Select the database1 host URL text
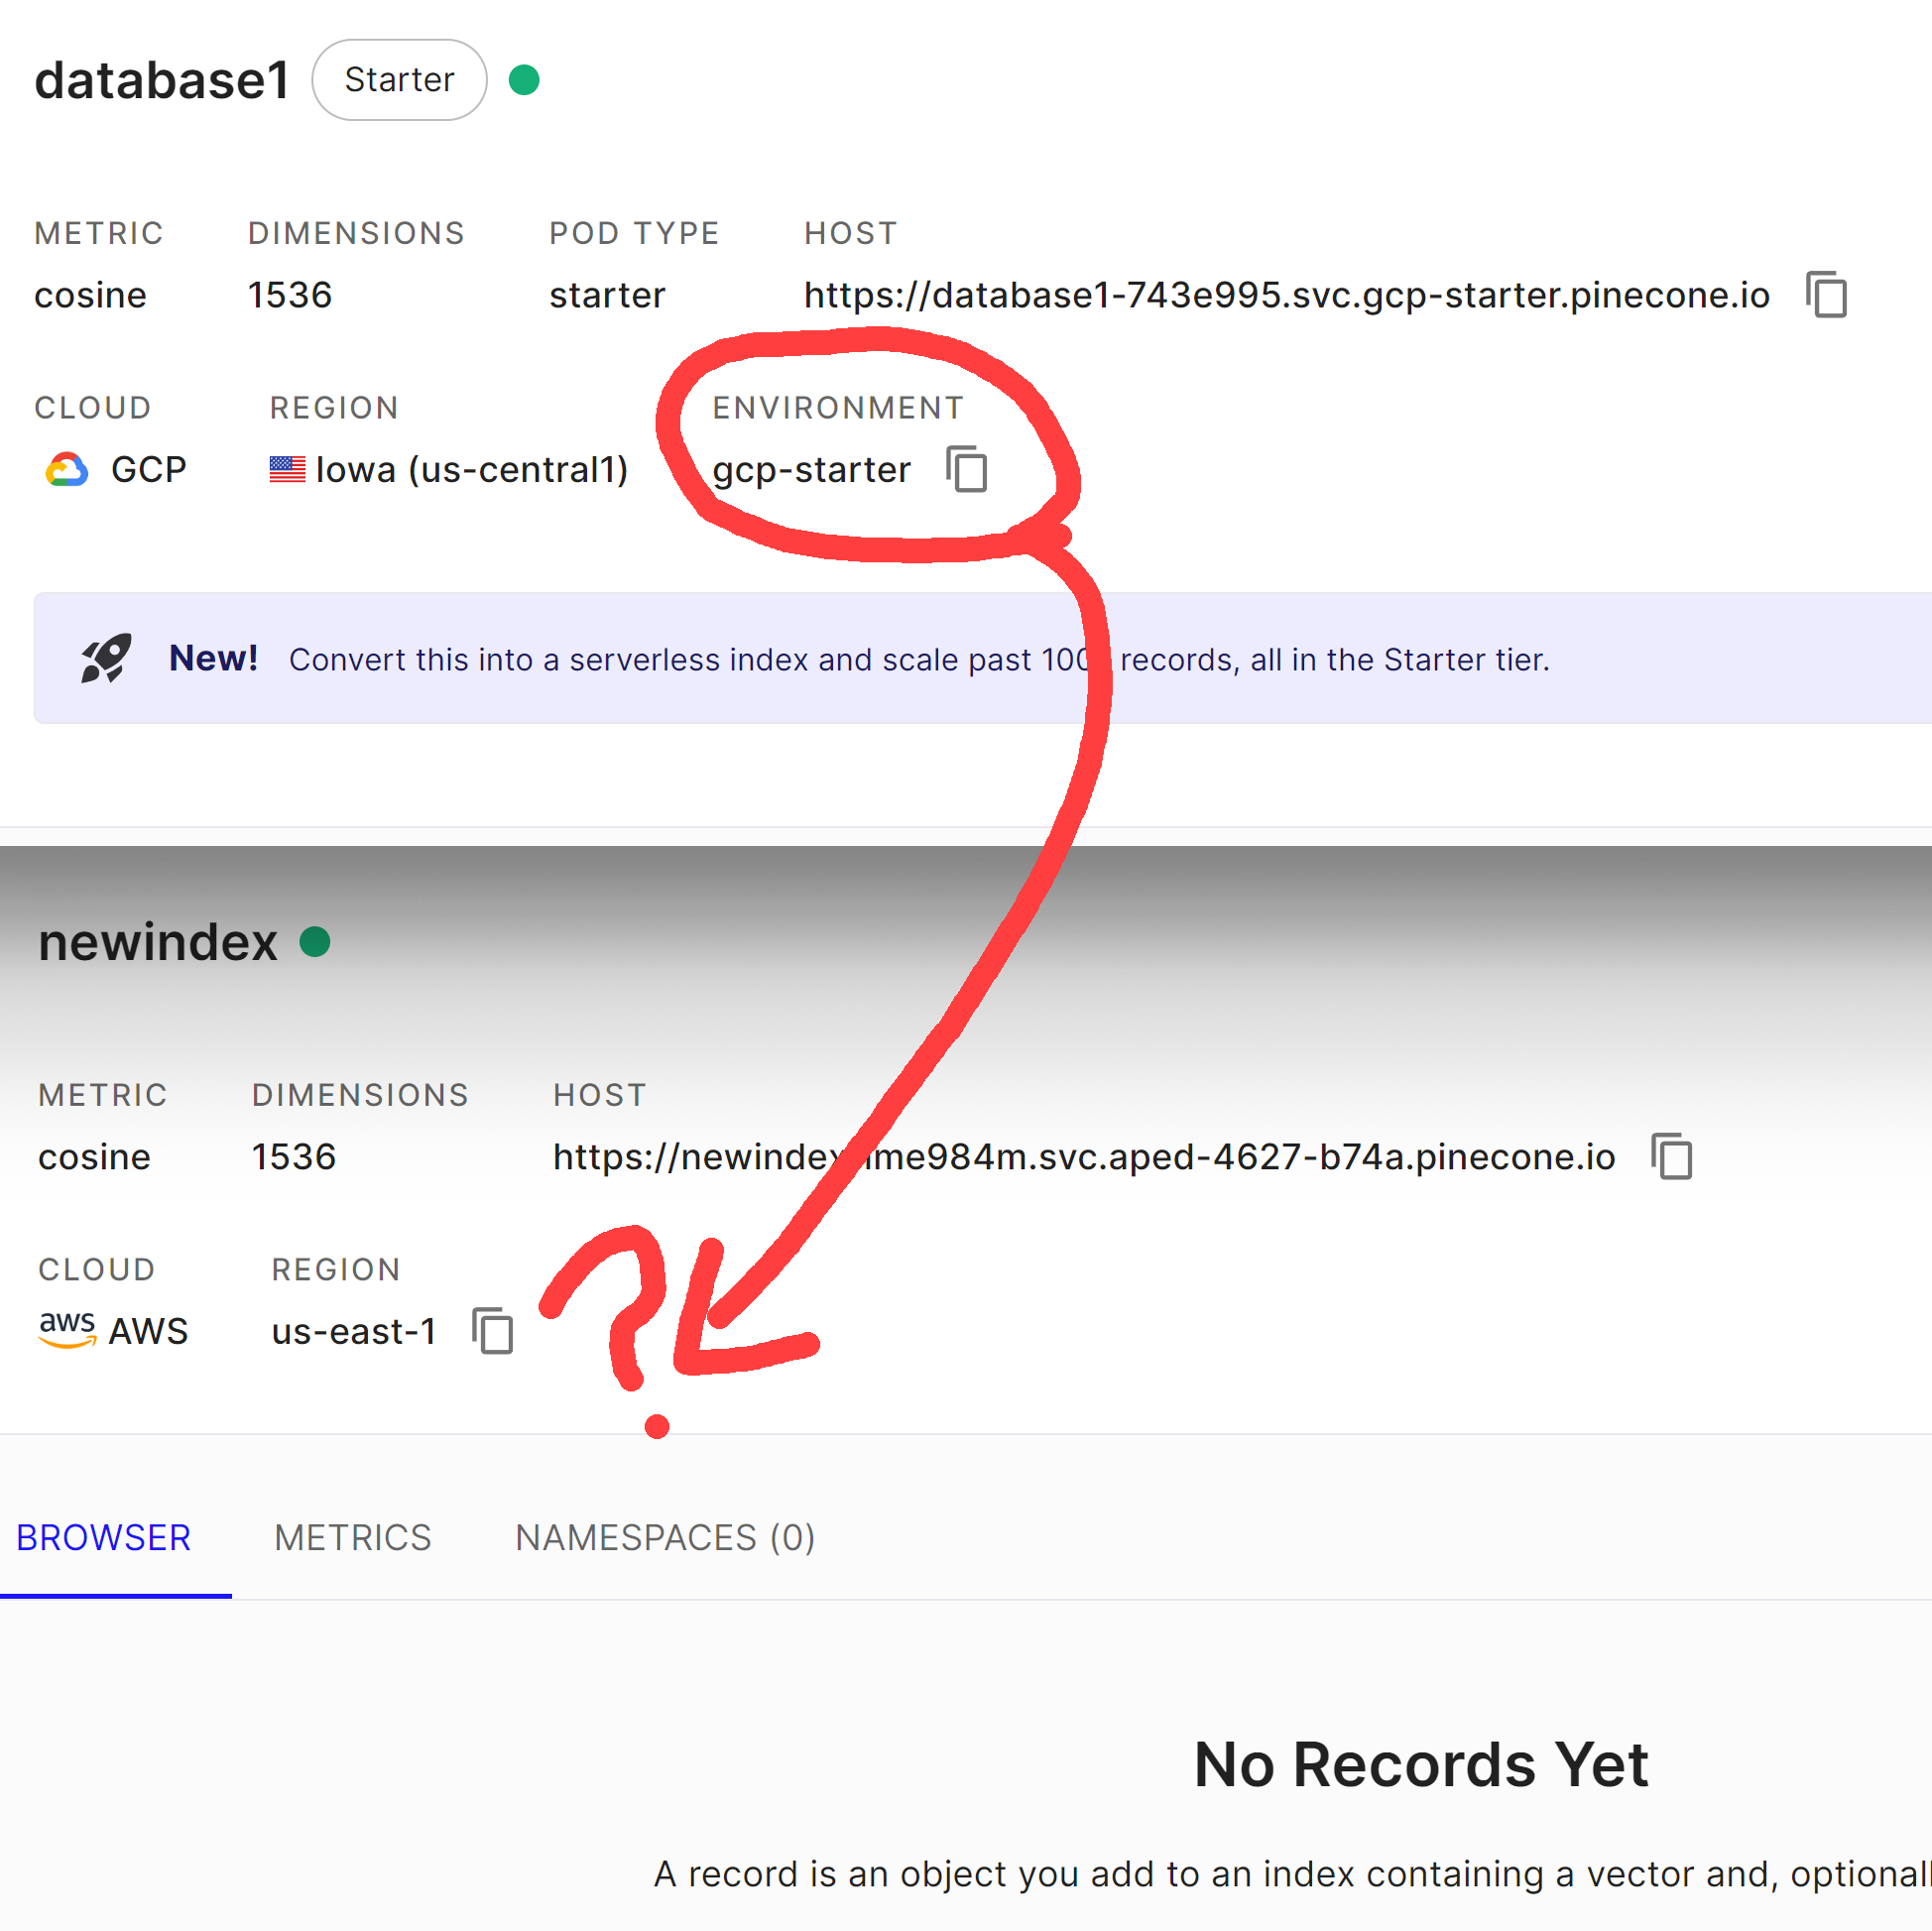The image size is (1932, 1931). 1286,295
